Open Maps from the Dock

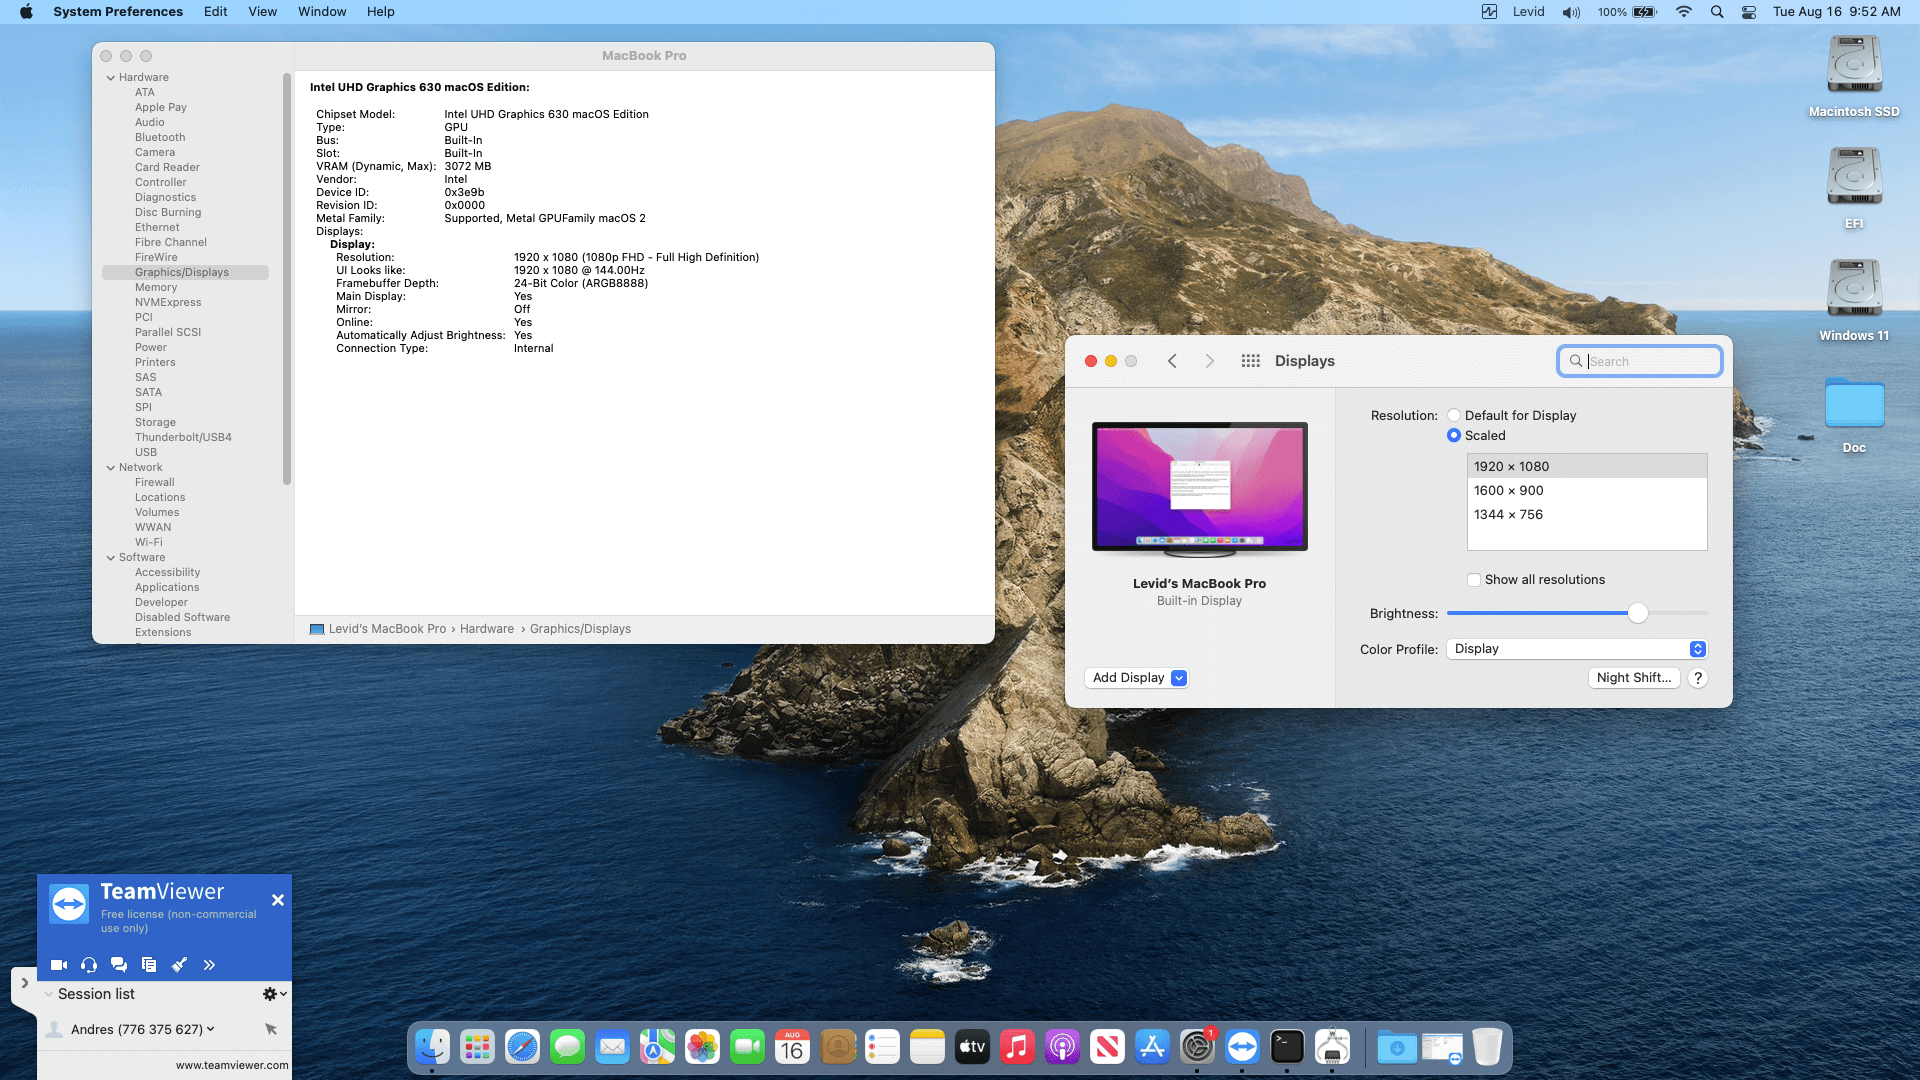tap(657, 1047)
